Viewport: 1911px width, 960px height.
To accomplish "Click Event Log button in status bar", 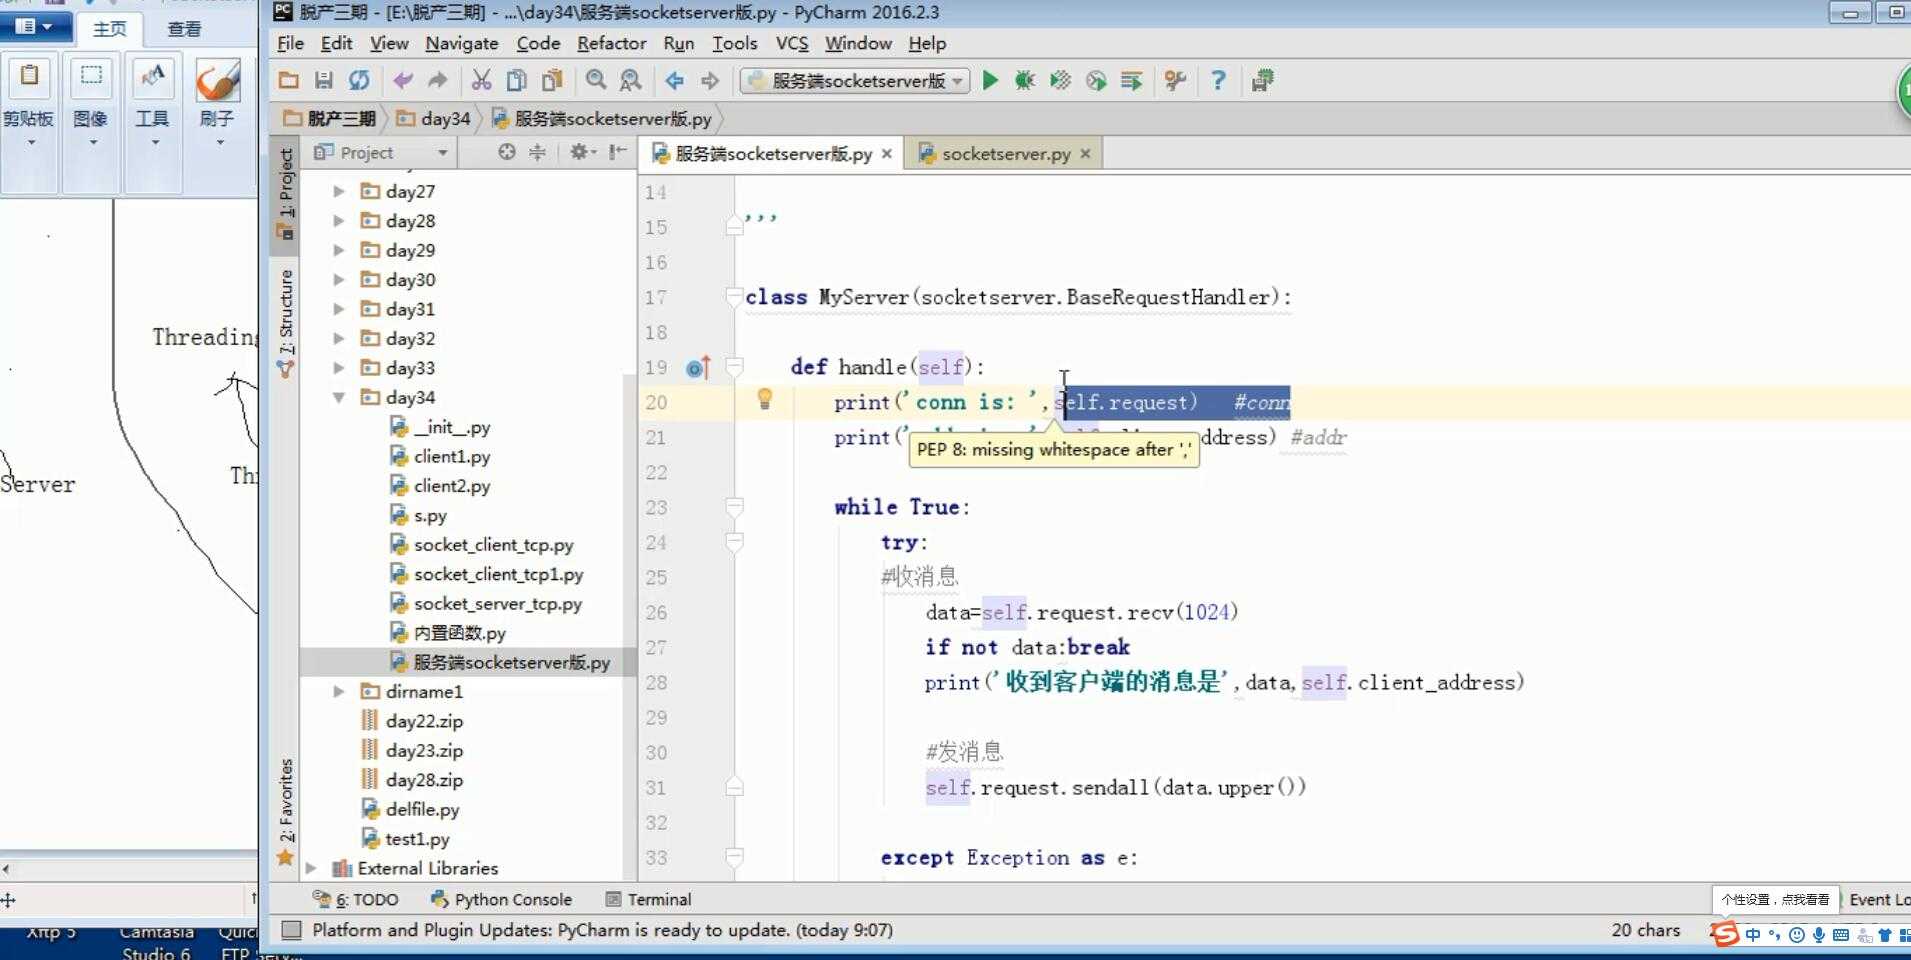I will (1878, 899).
